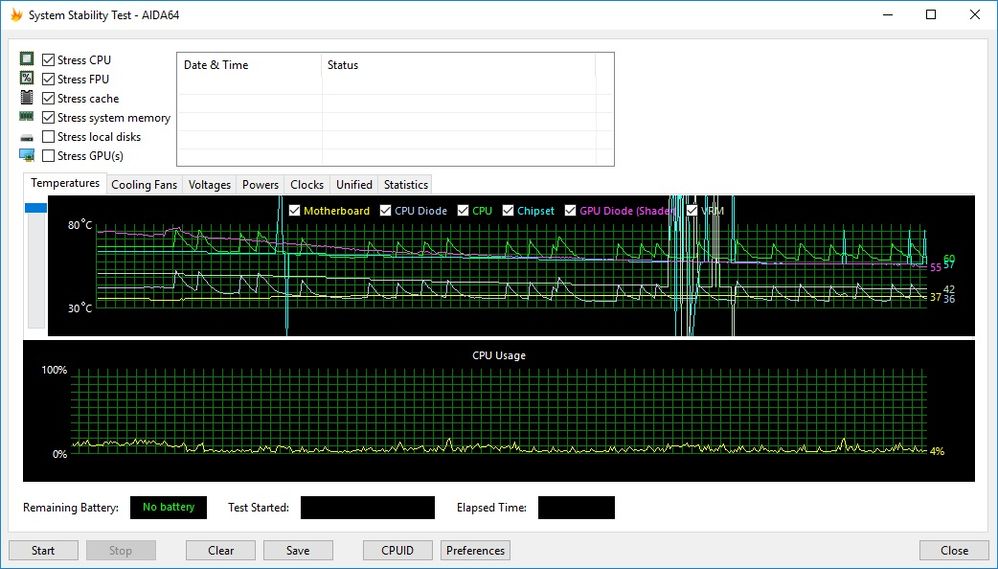This screenshot has width=998, height=569.
Task: Click the monitor icon beside Stress GPU(s)
Action: (x=27, y=155)
